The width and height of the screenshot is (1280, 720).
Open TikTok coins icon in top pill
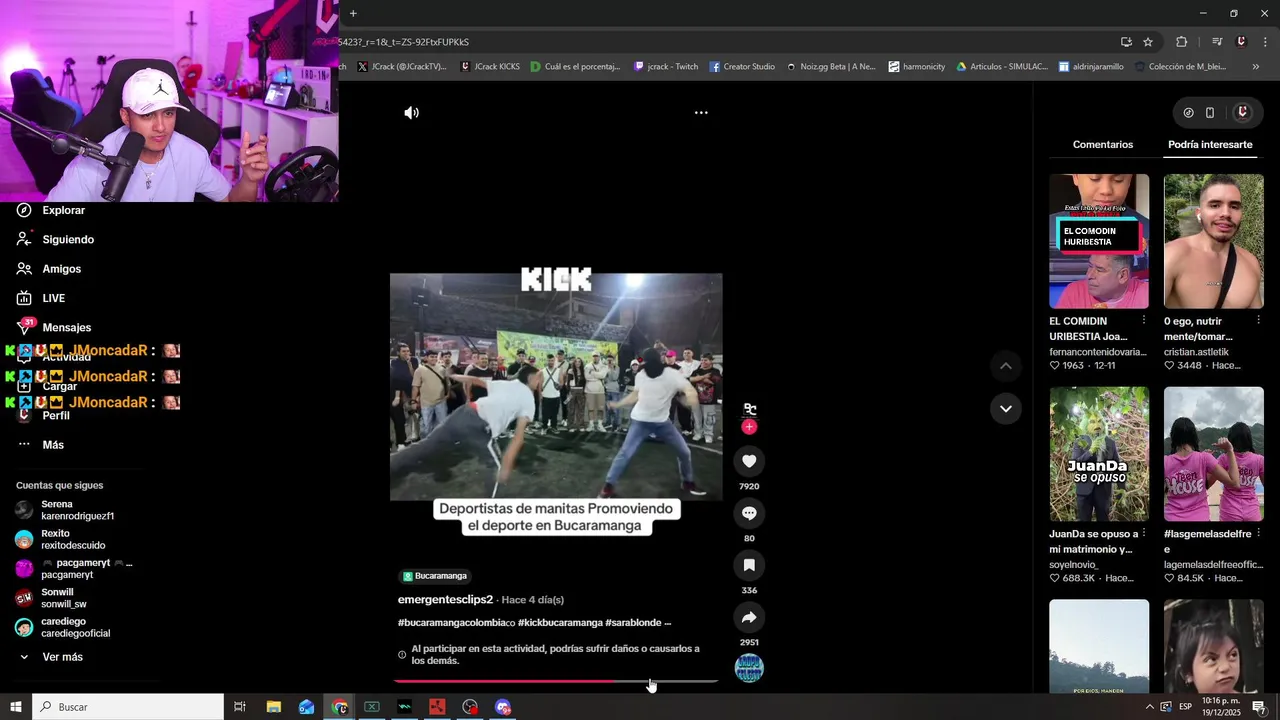(x=1188, y=113)
